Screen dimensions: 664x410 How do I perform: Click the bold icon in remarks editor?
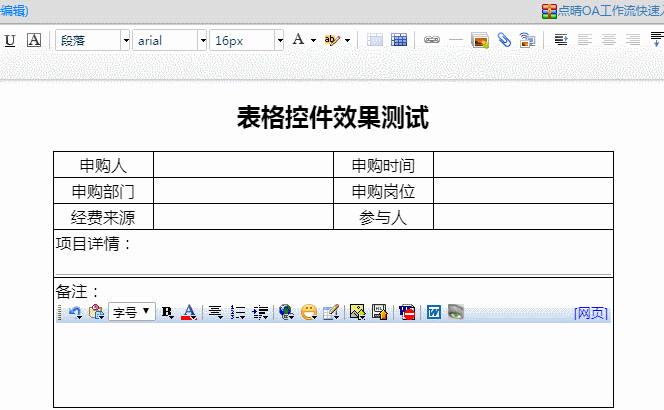(167, 312)
